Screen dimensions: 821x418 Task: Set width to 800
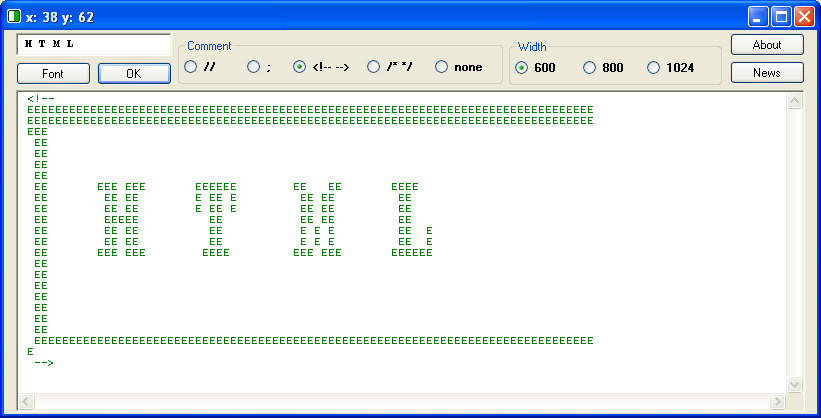(x=590, y=68)
